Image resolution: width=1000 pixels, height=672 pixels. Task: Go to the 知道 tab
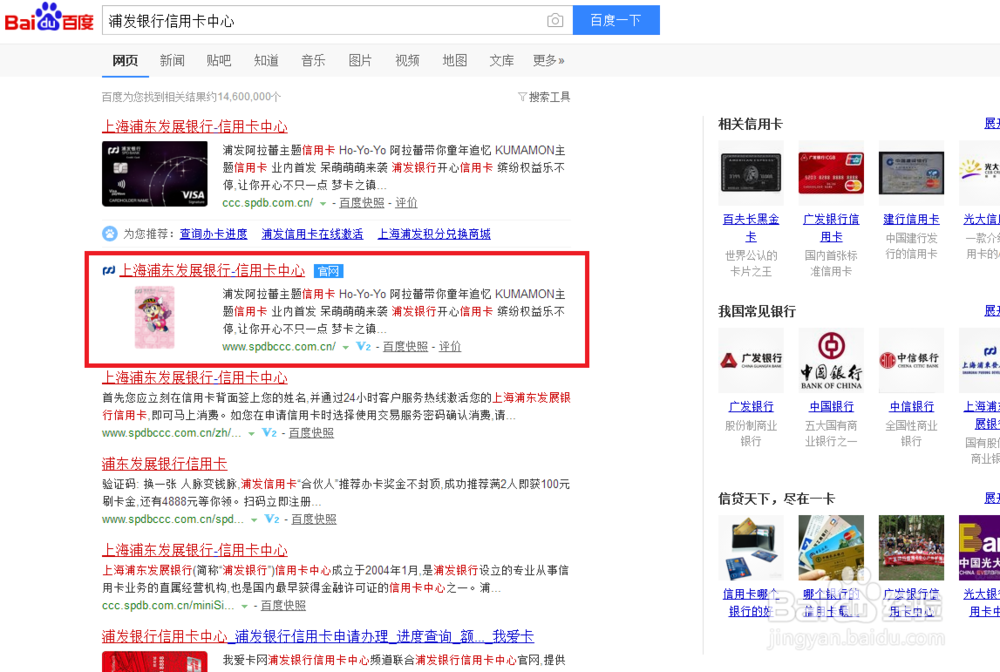click(x=266, y=61)
